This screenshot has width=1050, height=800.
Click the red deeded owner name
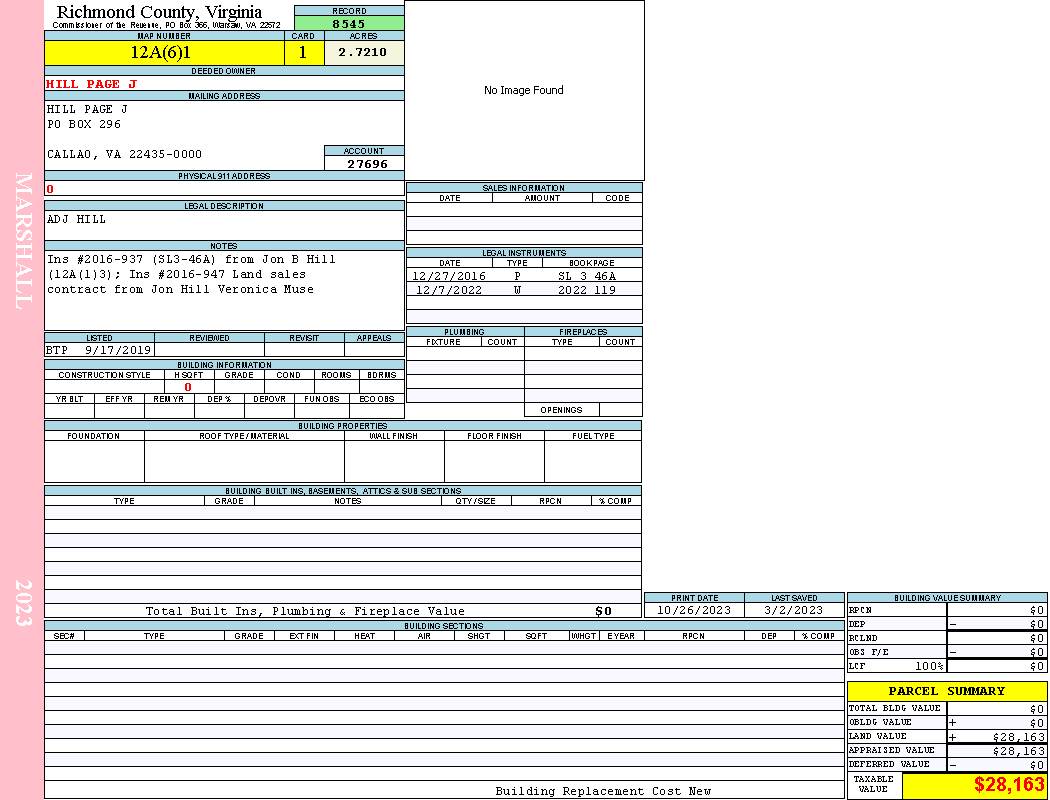(x=91, y=84)
